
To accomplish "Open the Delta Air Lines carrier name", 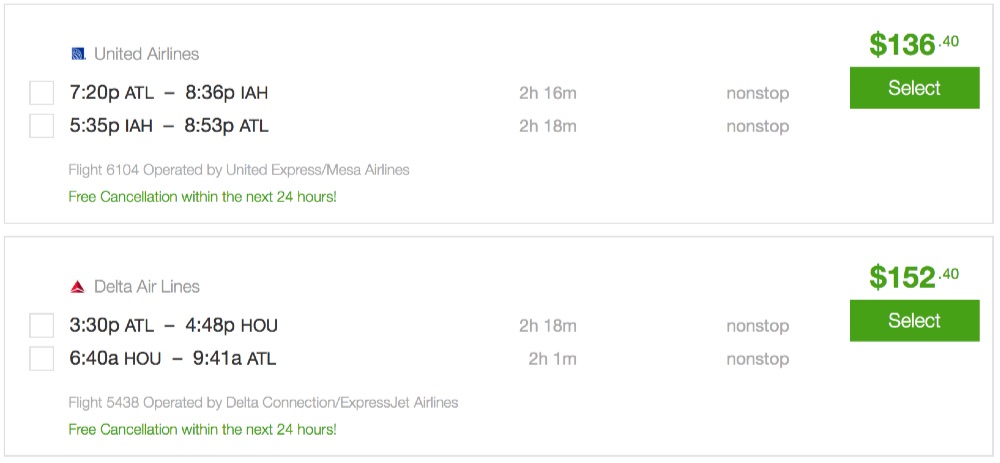I will pyautogui.click(x=146, y=287).
